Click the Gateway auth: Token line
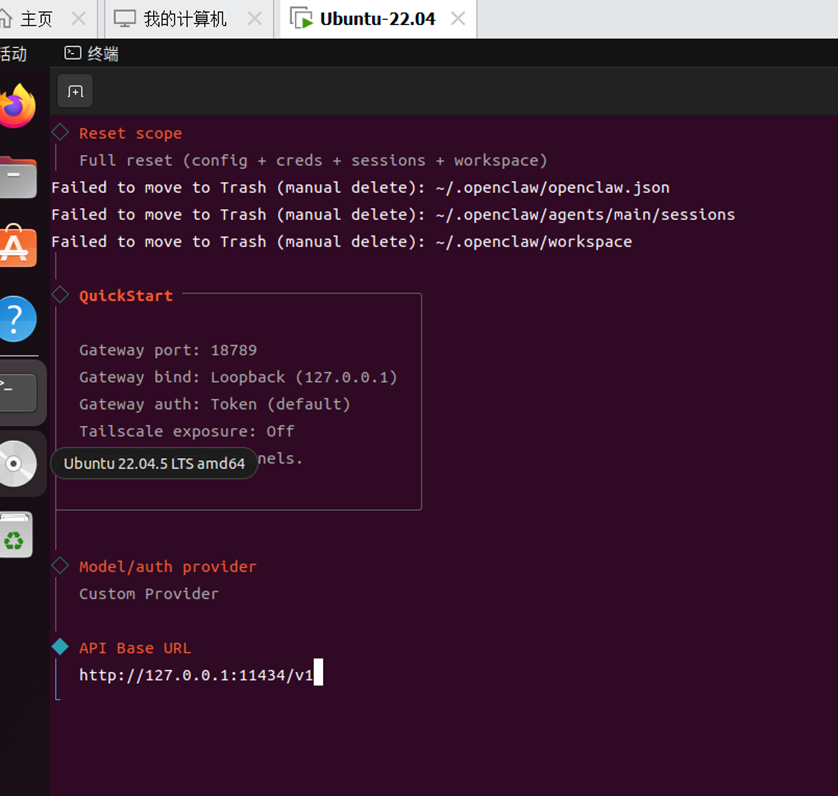Viewport: 838px width, 796px height. click(215, 404)
